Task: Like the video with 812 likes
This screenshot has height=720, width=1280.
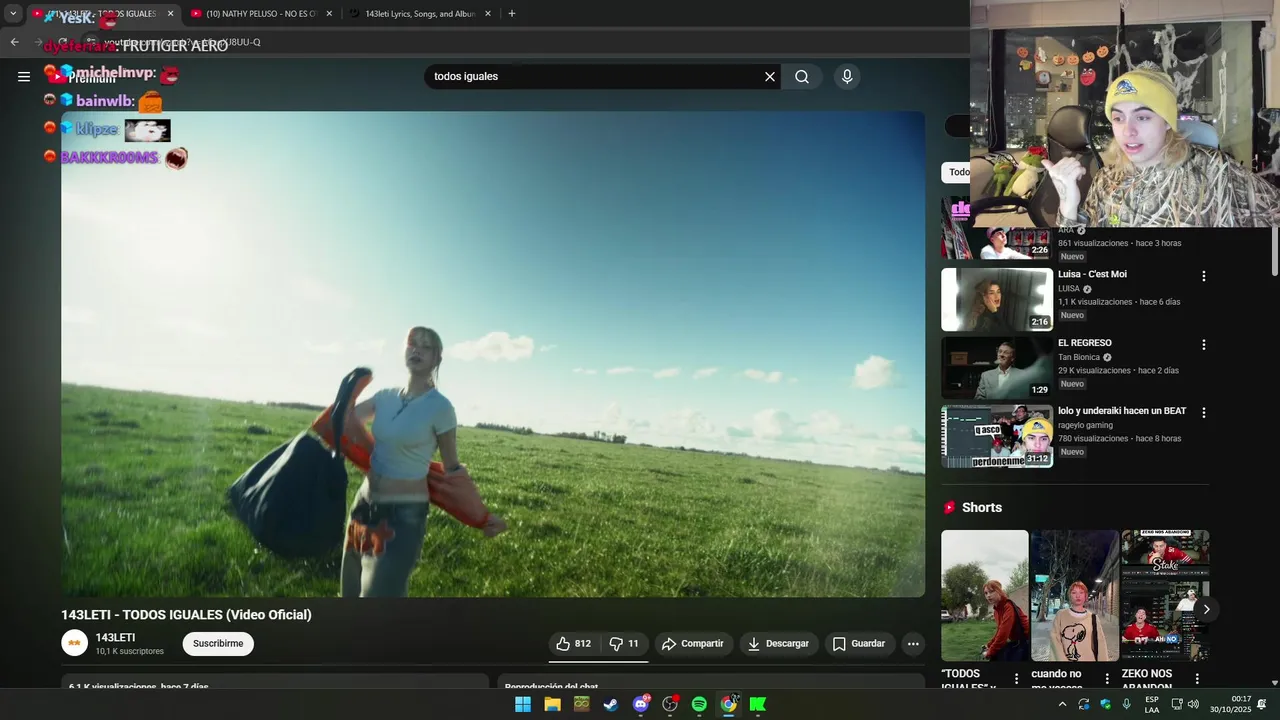Action: click(574, 644)
